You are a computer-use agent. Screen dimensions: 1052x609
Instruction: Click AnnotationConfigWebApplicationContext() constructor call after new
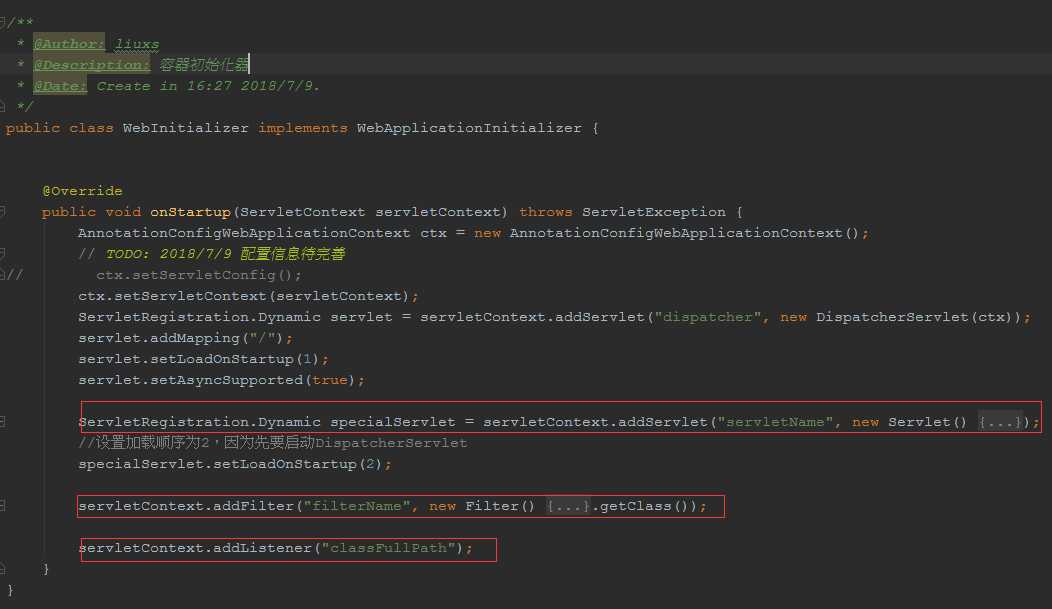coord(684,233)
